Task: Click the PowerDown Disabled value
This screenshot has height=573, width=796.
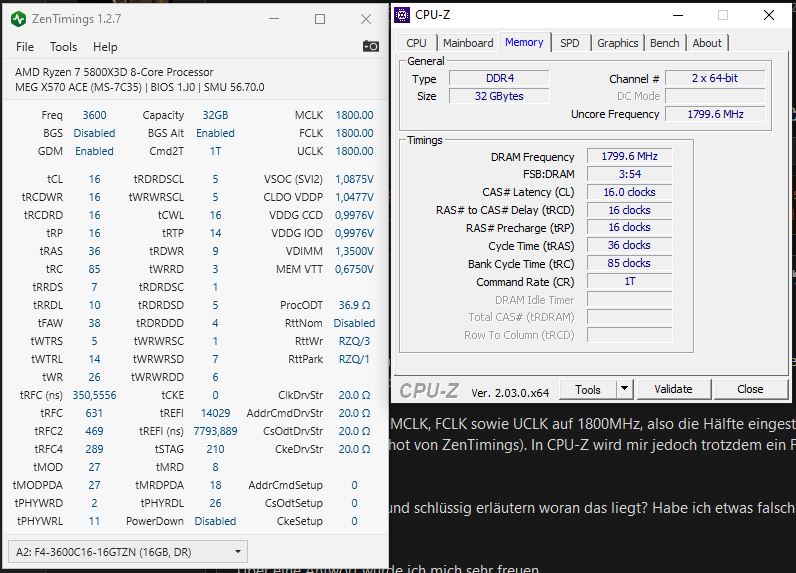Action: coord(215,521)
